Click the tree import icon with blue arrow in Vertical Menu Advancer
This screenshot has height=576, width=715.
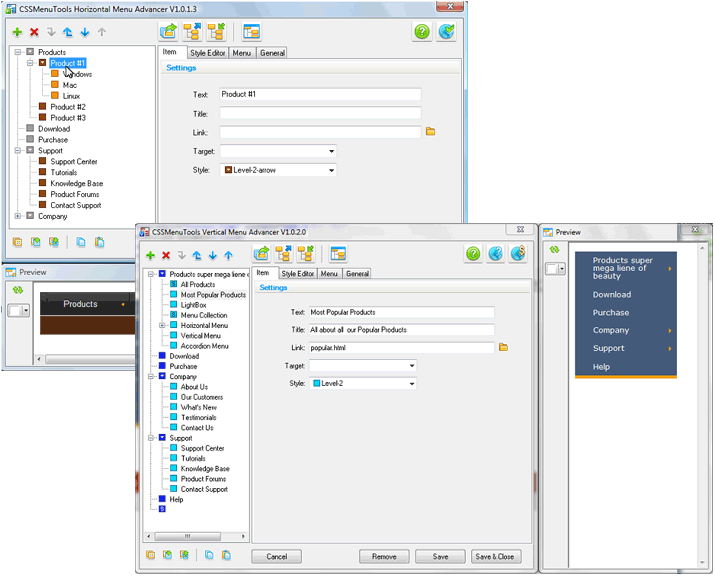tap(283, 254)
